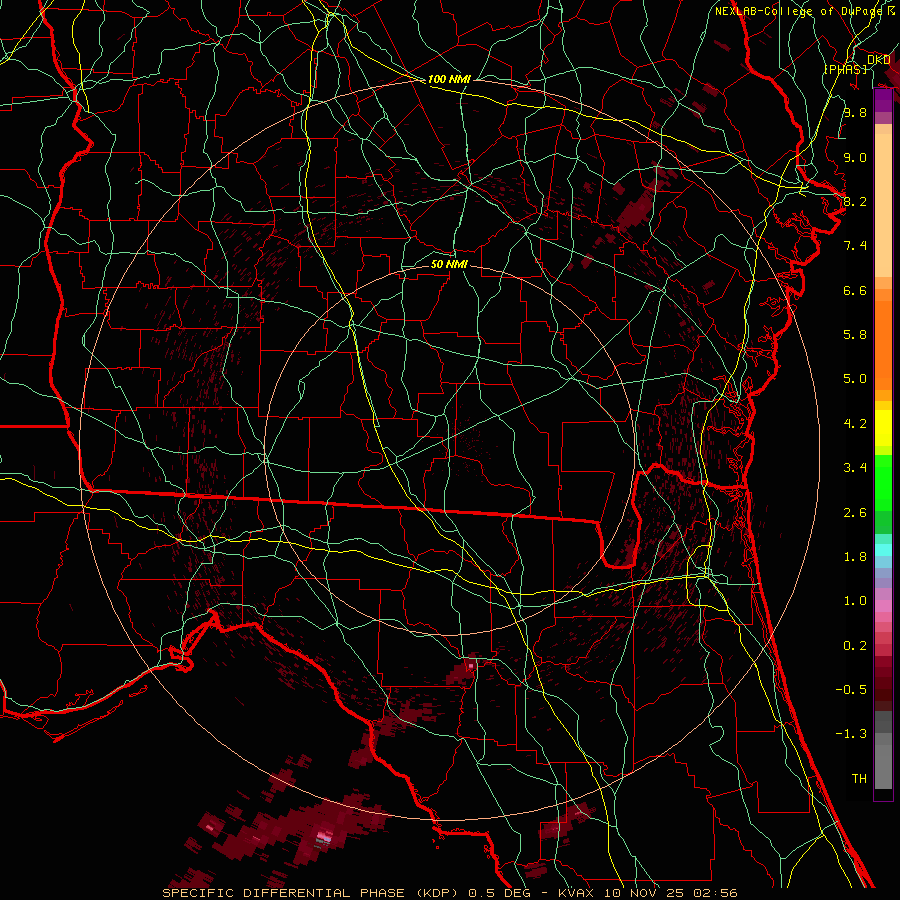Click the 100 NMI range ring label
900x900 pixels.
[x=449, y=79]
